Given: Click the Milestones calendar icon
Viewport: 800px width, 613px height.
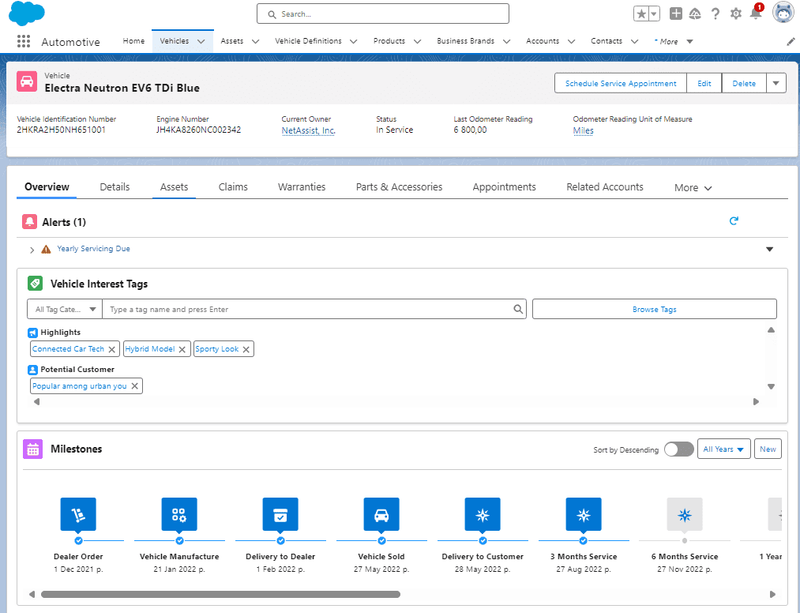Looking at the screenshot, I should (x=33, y=449).
